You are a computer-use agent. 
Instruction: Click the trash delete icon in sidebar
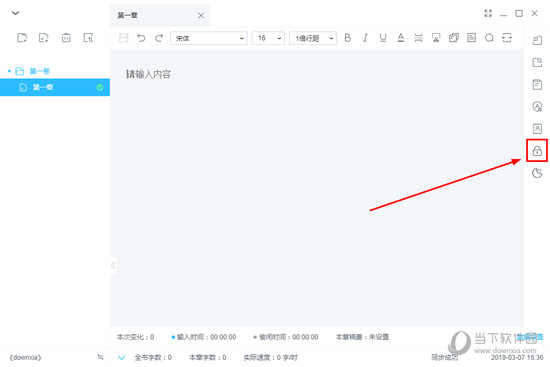pyautogui.click(x=66, y=38)
